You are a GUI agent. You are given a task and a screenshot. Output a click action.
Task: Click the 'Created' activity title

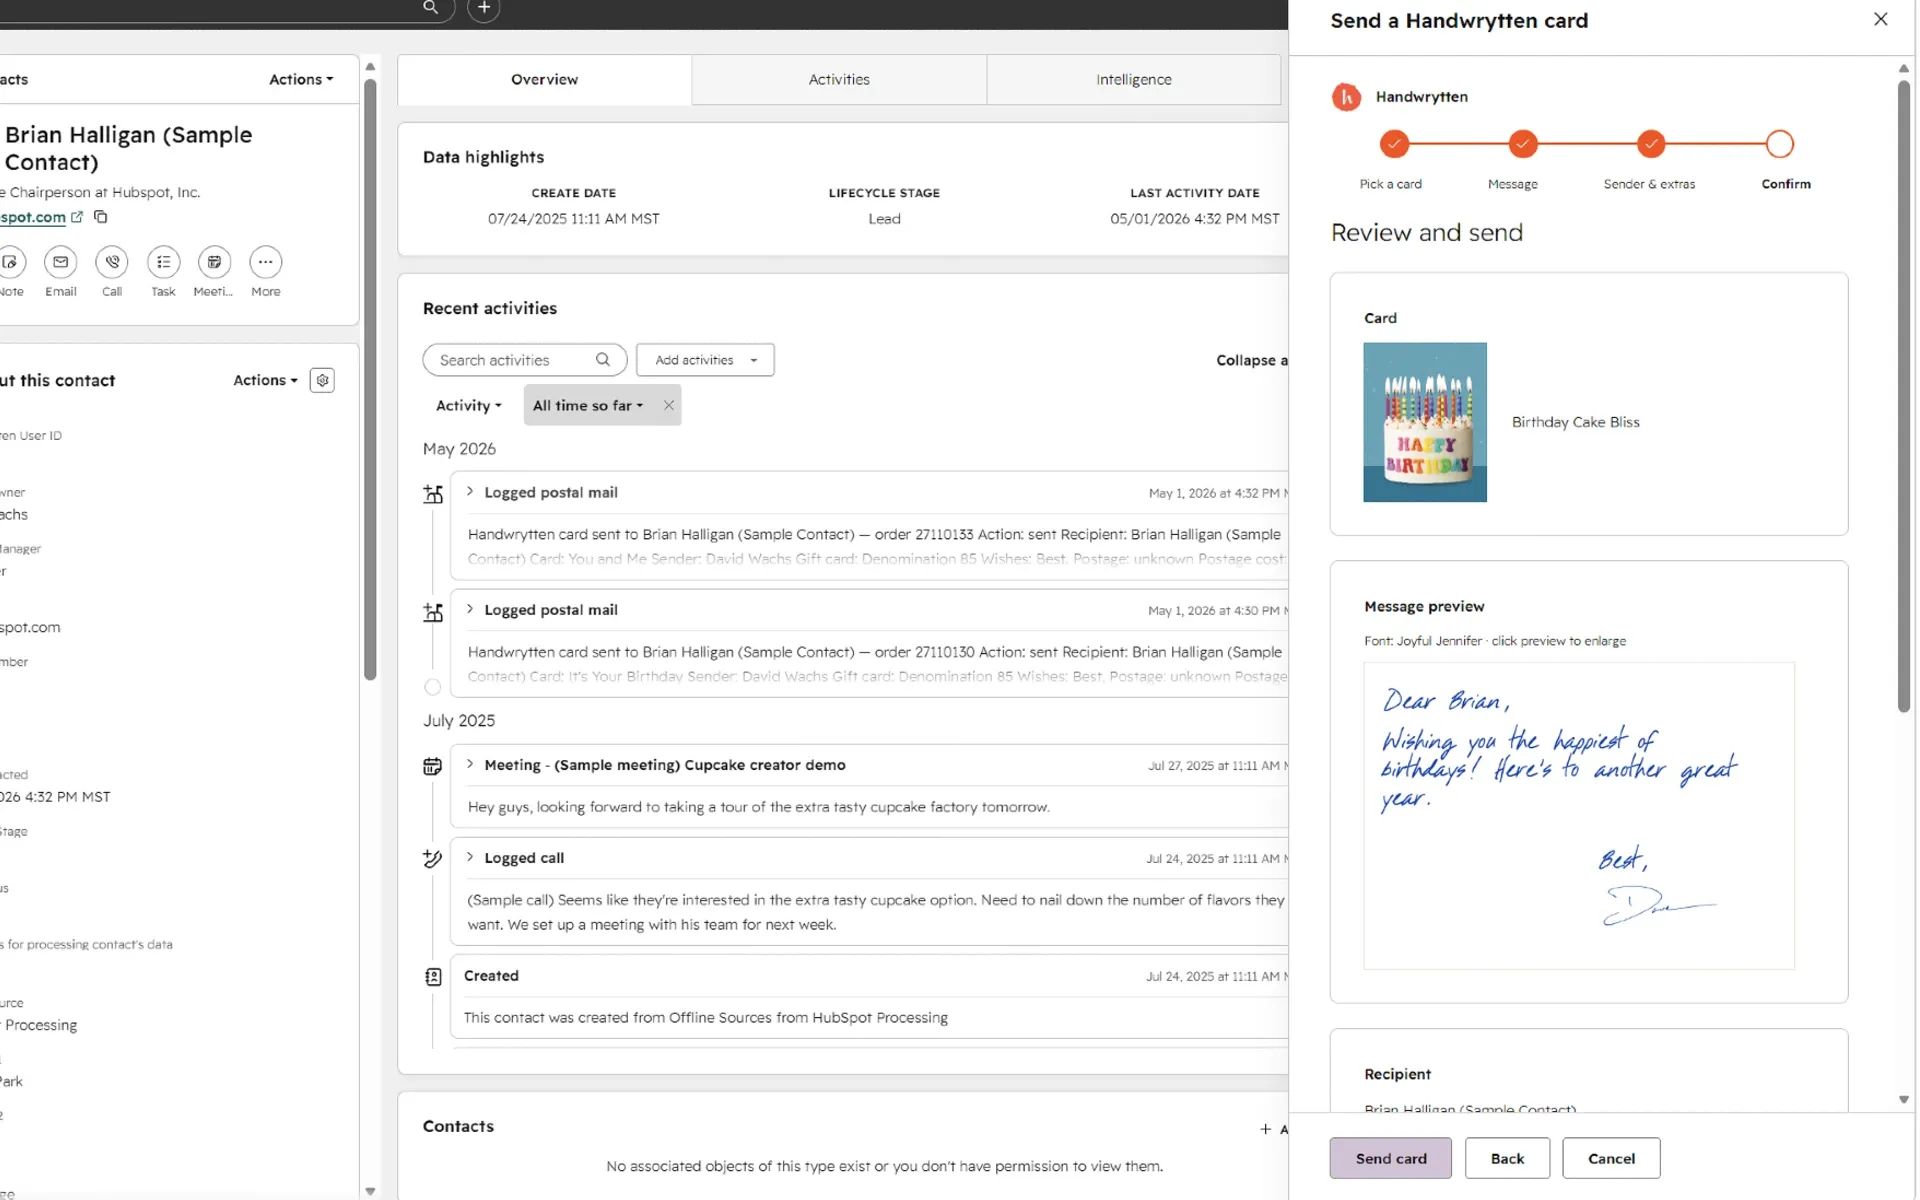click(x=491, y=976)
